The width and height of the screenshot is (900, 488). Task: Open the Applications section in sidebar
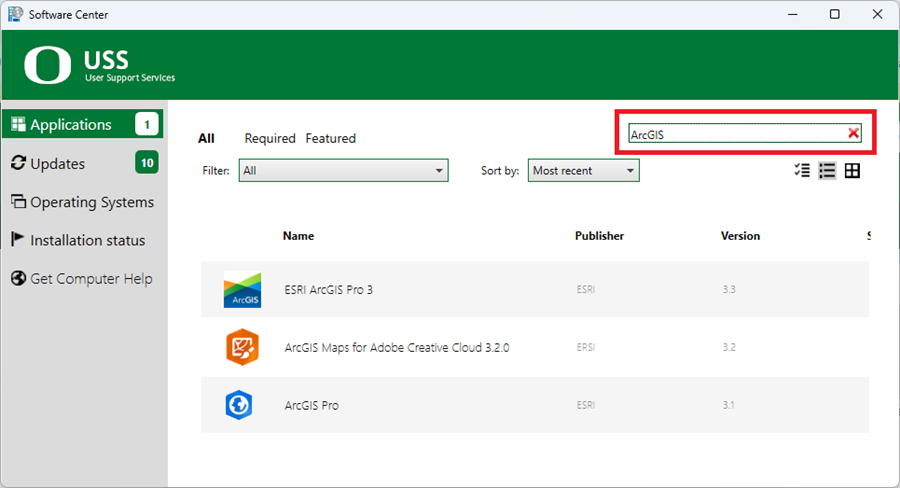point(83,124)
